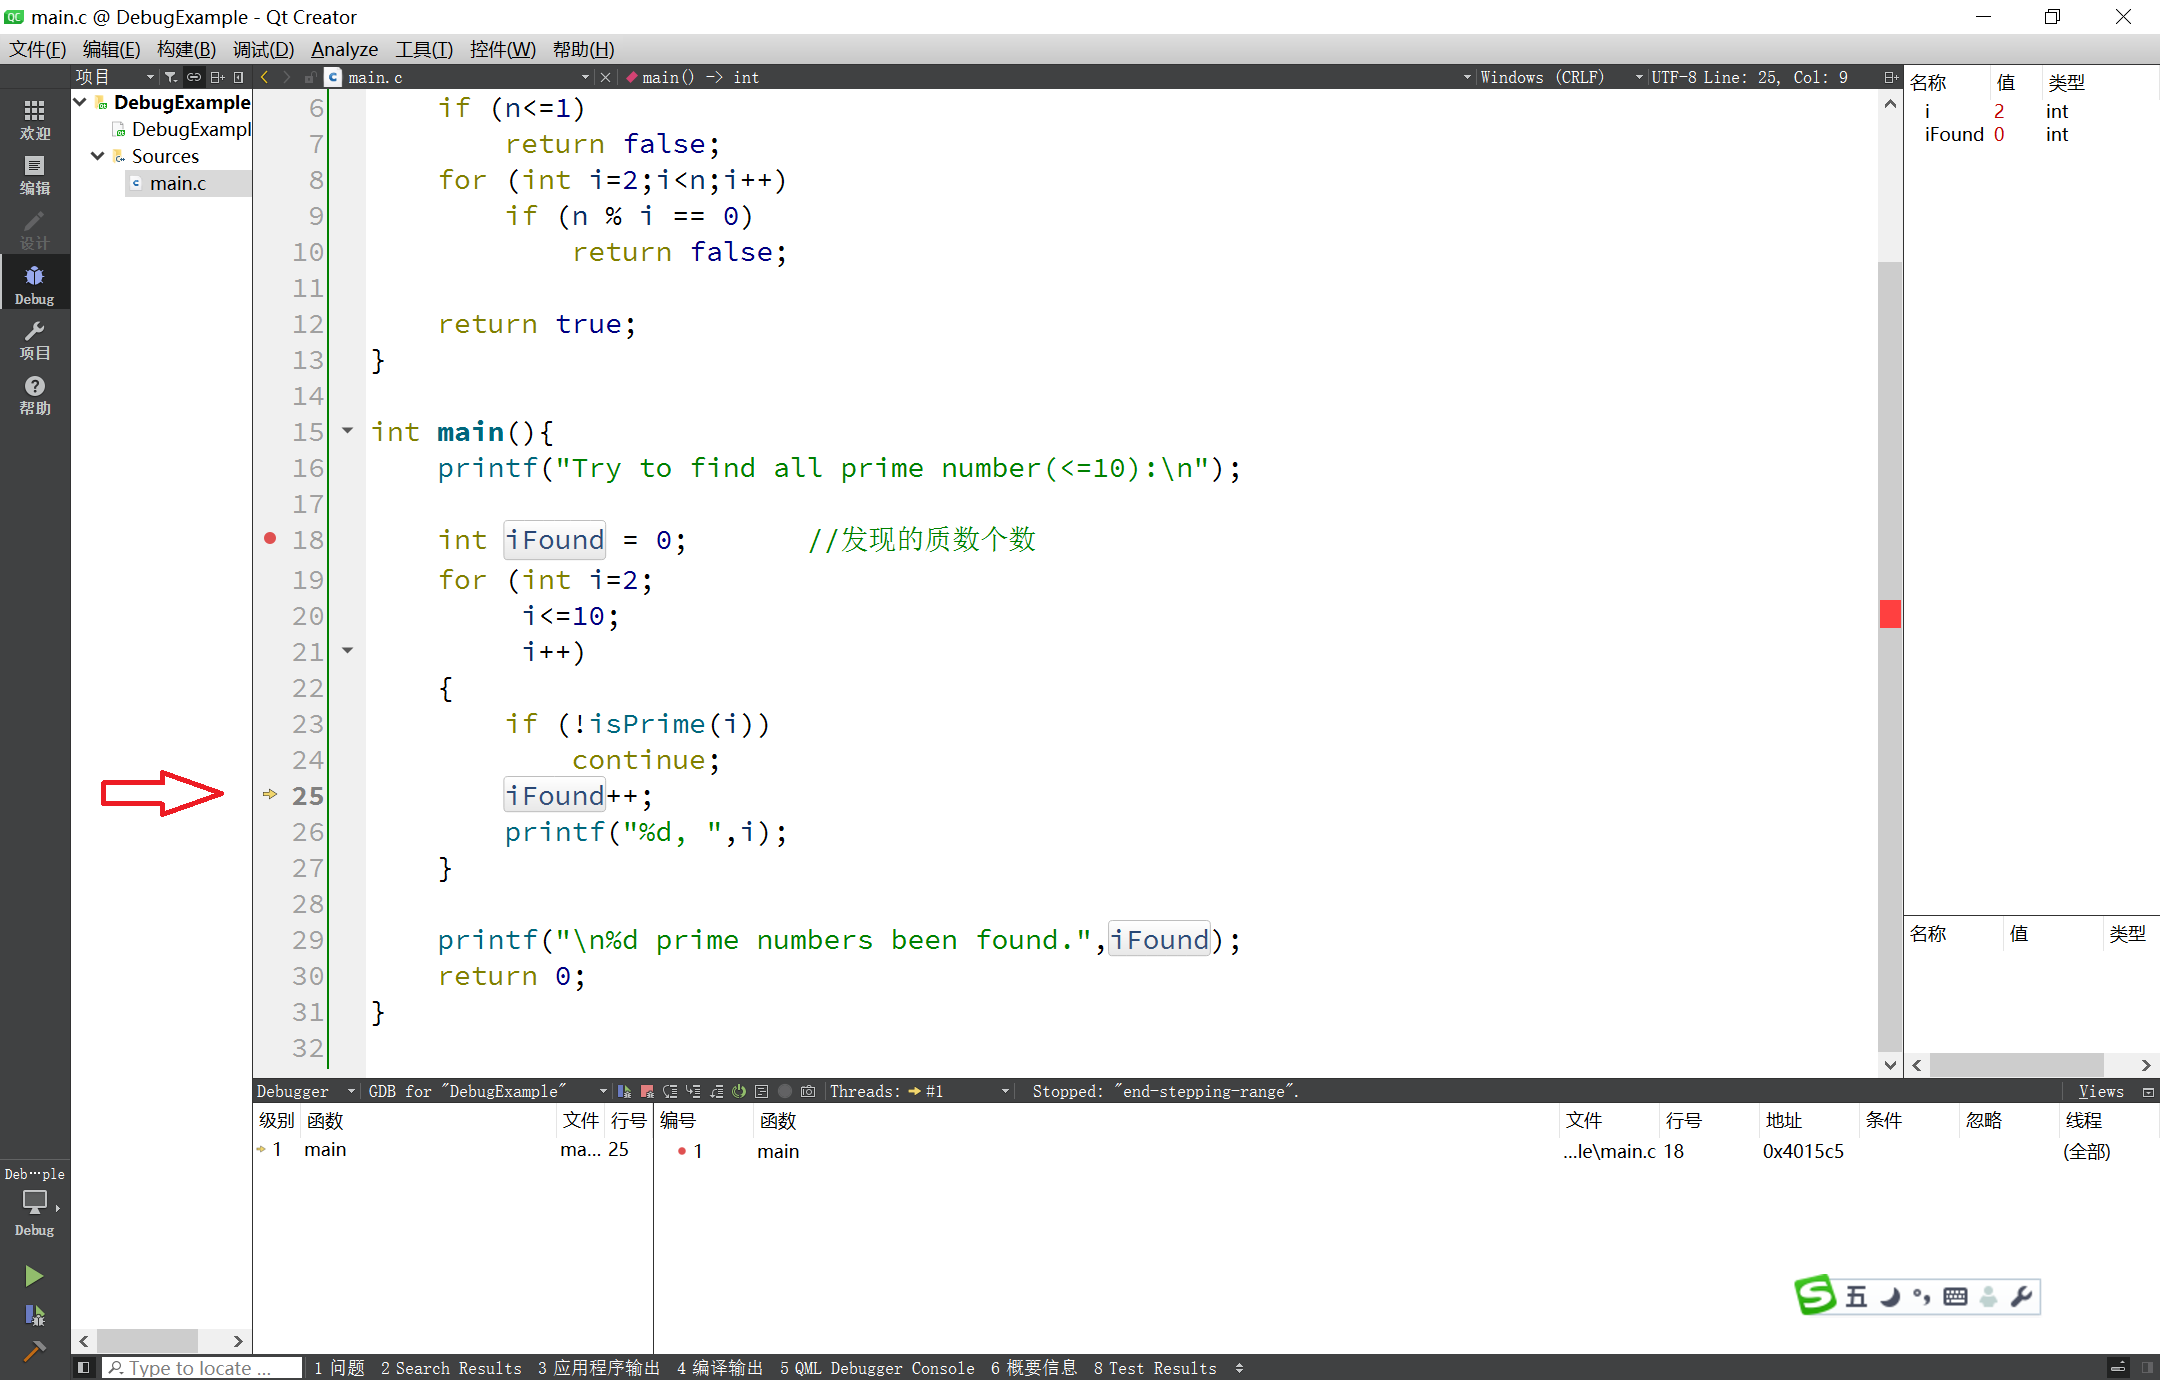Open the 1 问题 output pane

[x=339, y=1368]
